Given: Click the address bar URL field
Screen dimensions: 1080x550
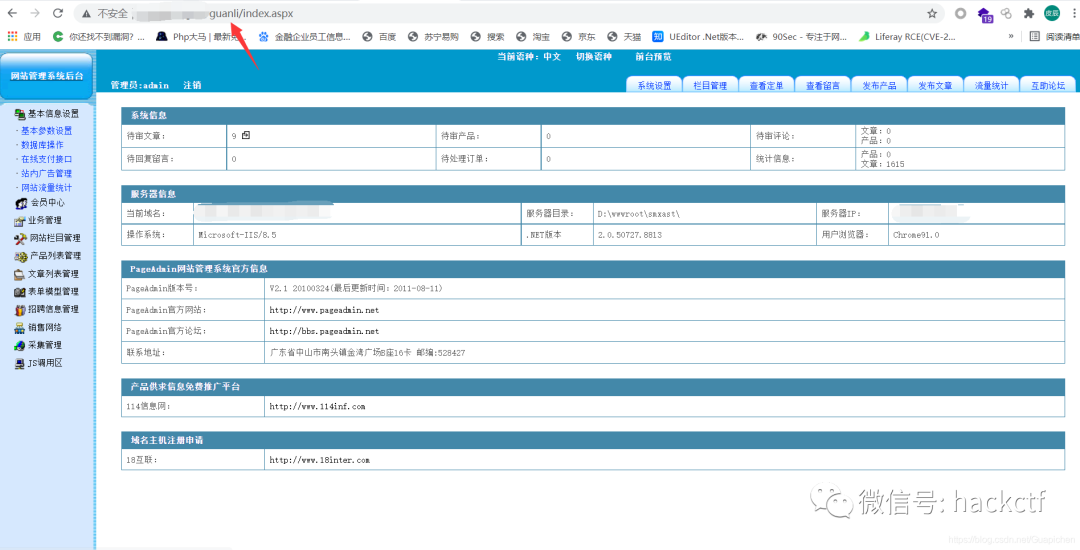Looking at the screenshot, I should pos(510,13).
